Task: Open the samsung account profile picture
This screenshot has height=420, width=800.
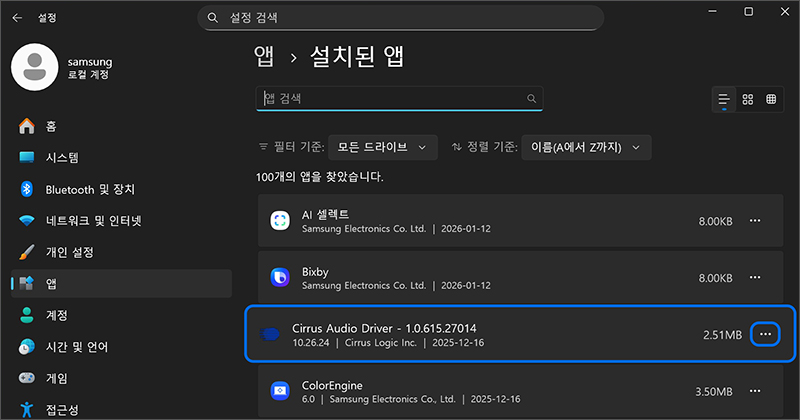Action: (x=35, y=67)
